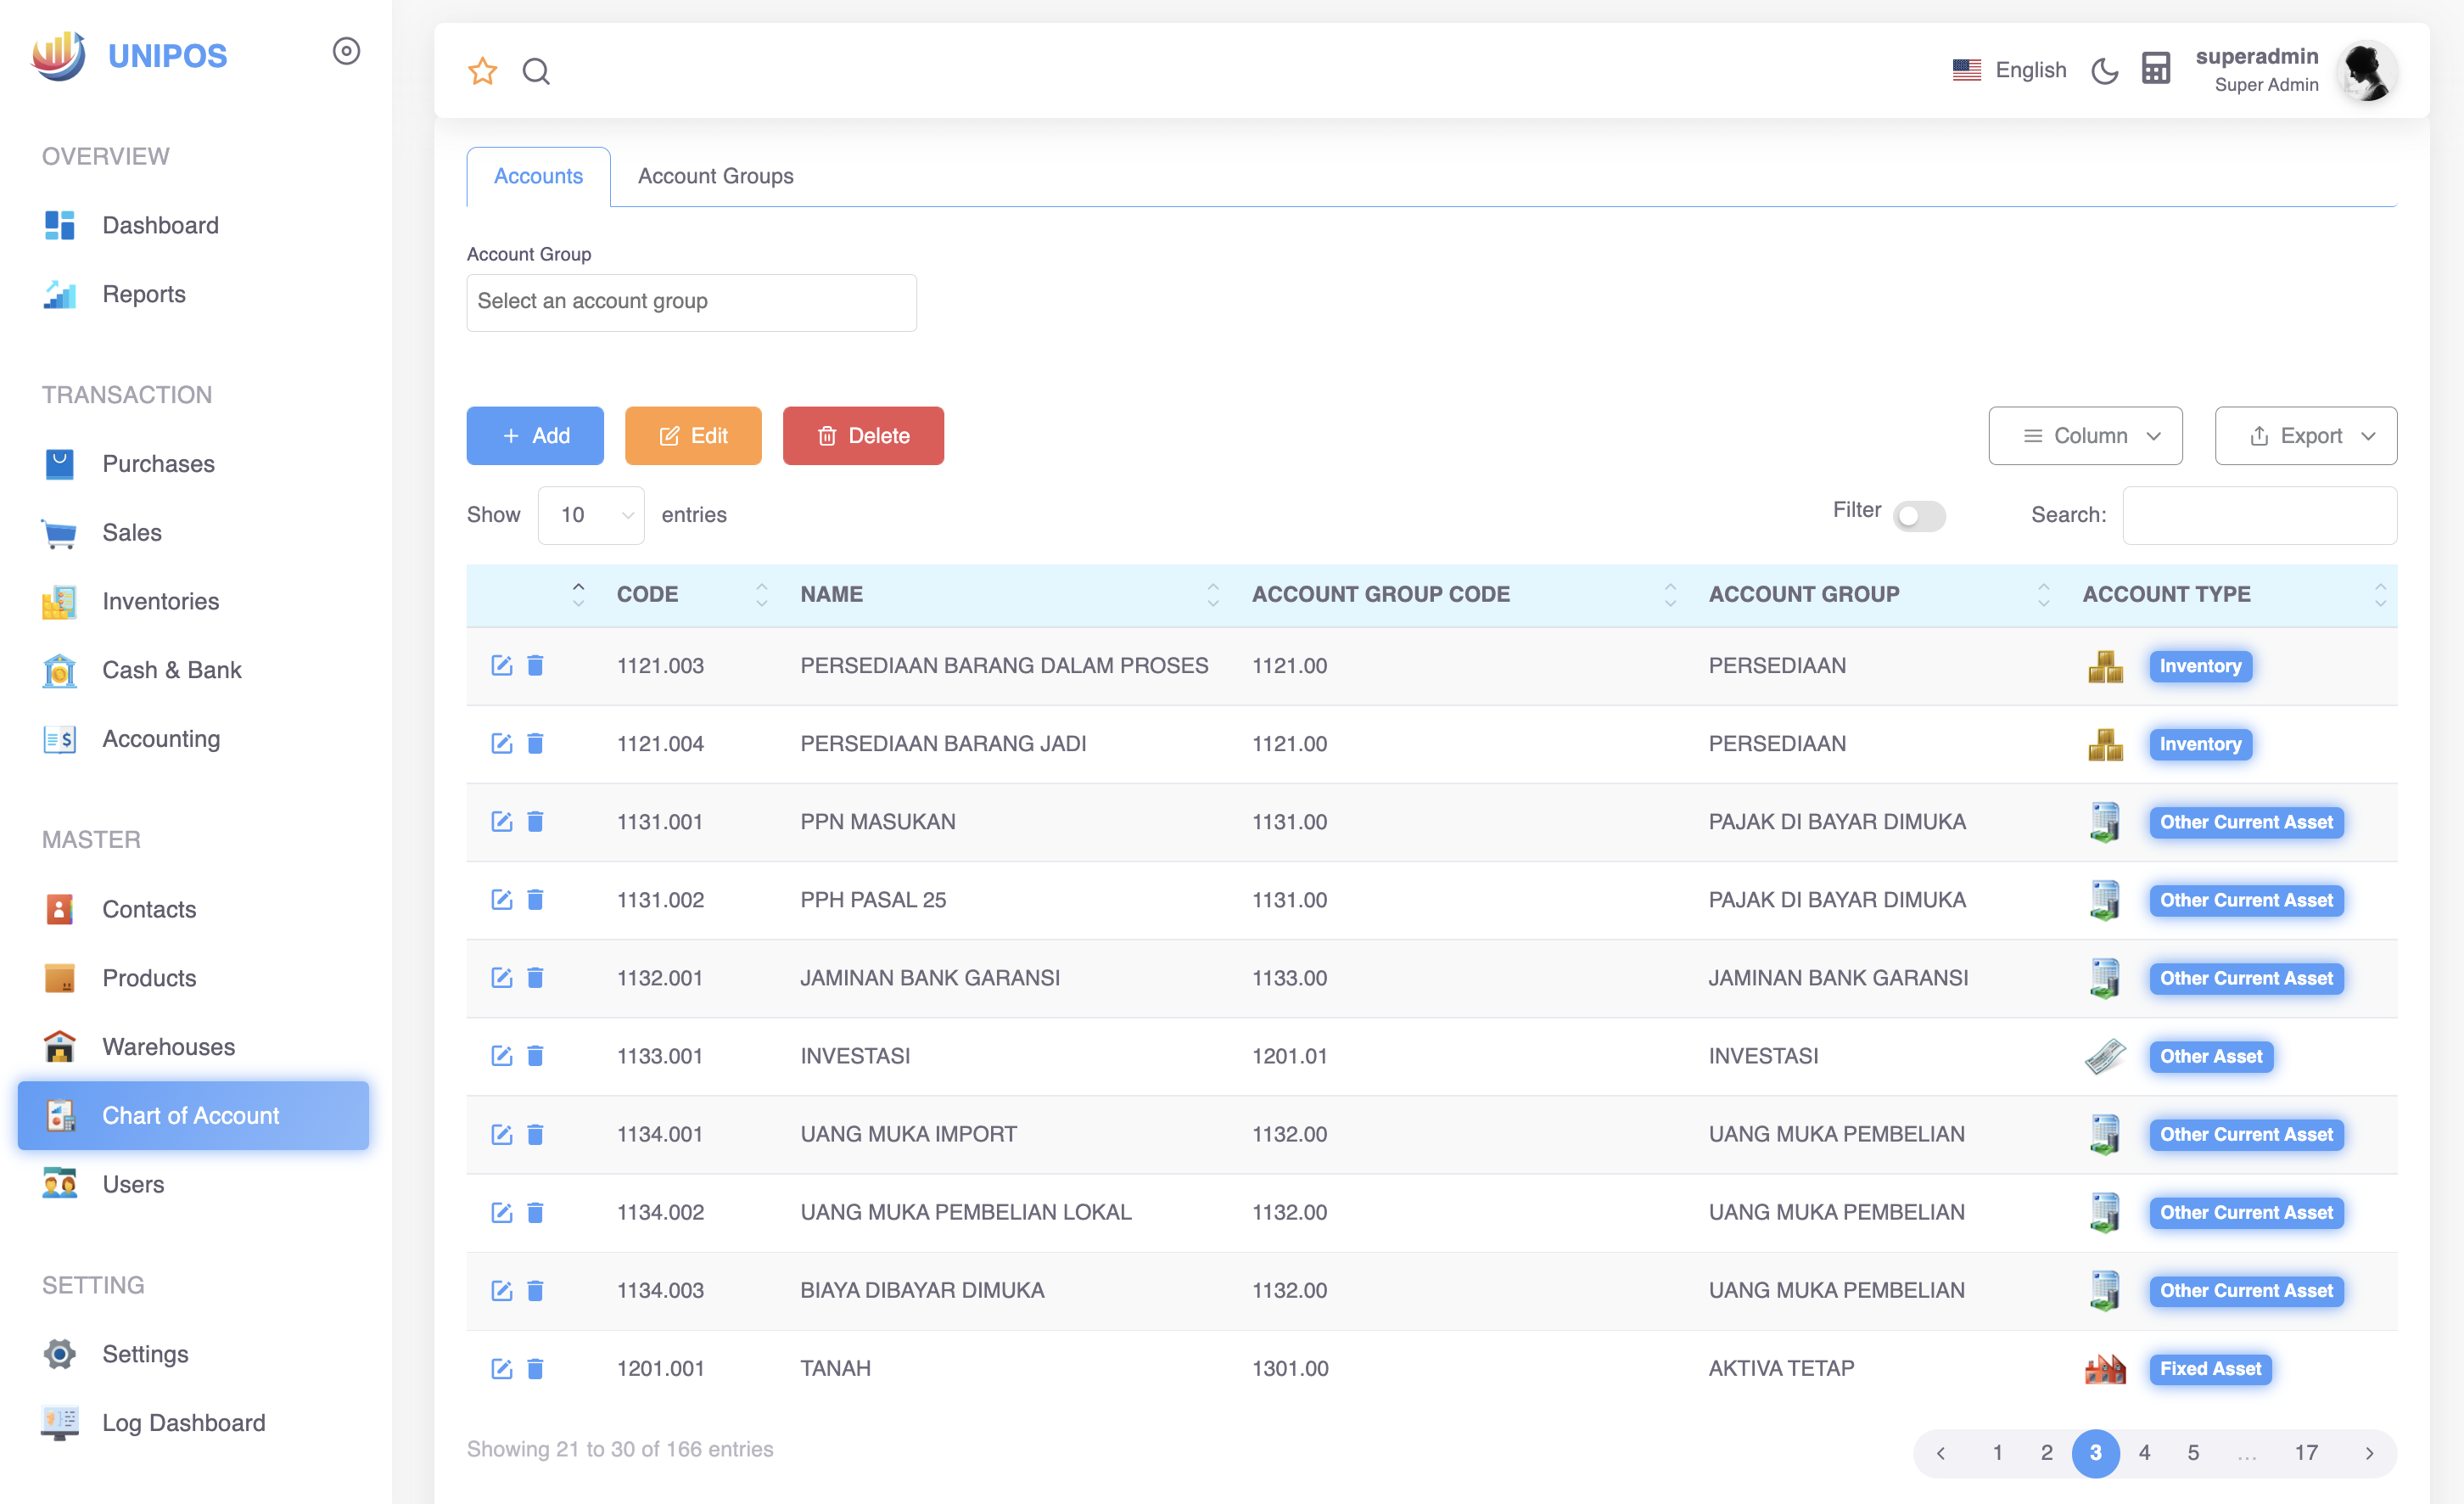Delete PERSEDIAAN BARANG JADI row icon
This screenshot has width=2464, height=1504.
[x=535, y=743]
